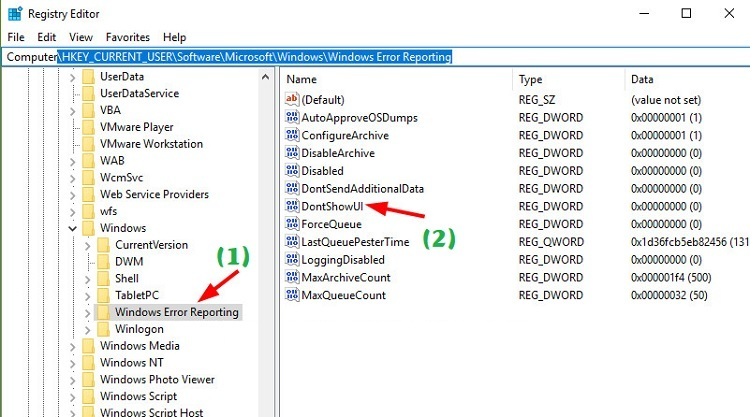Select the (Default) string value icon

point(292,99)
